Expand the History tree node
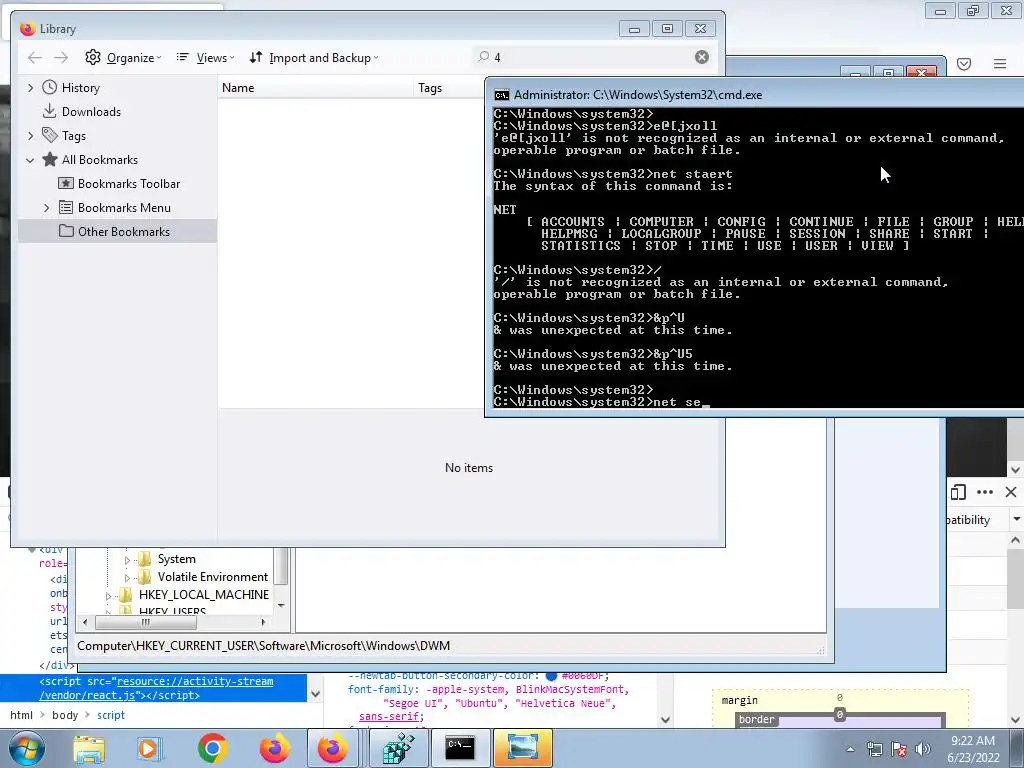1024x768 pixels. [x=30, y=88]
